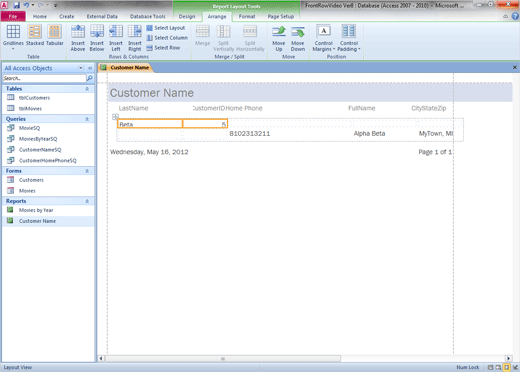Screen dimensions: 520x372
Task: Click the Save icon in quick access toolbar
Action: click(16, 5)
